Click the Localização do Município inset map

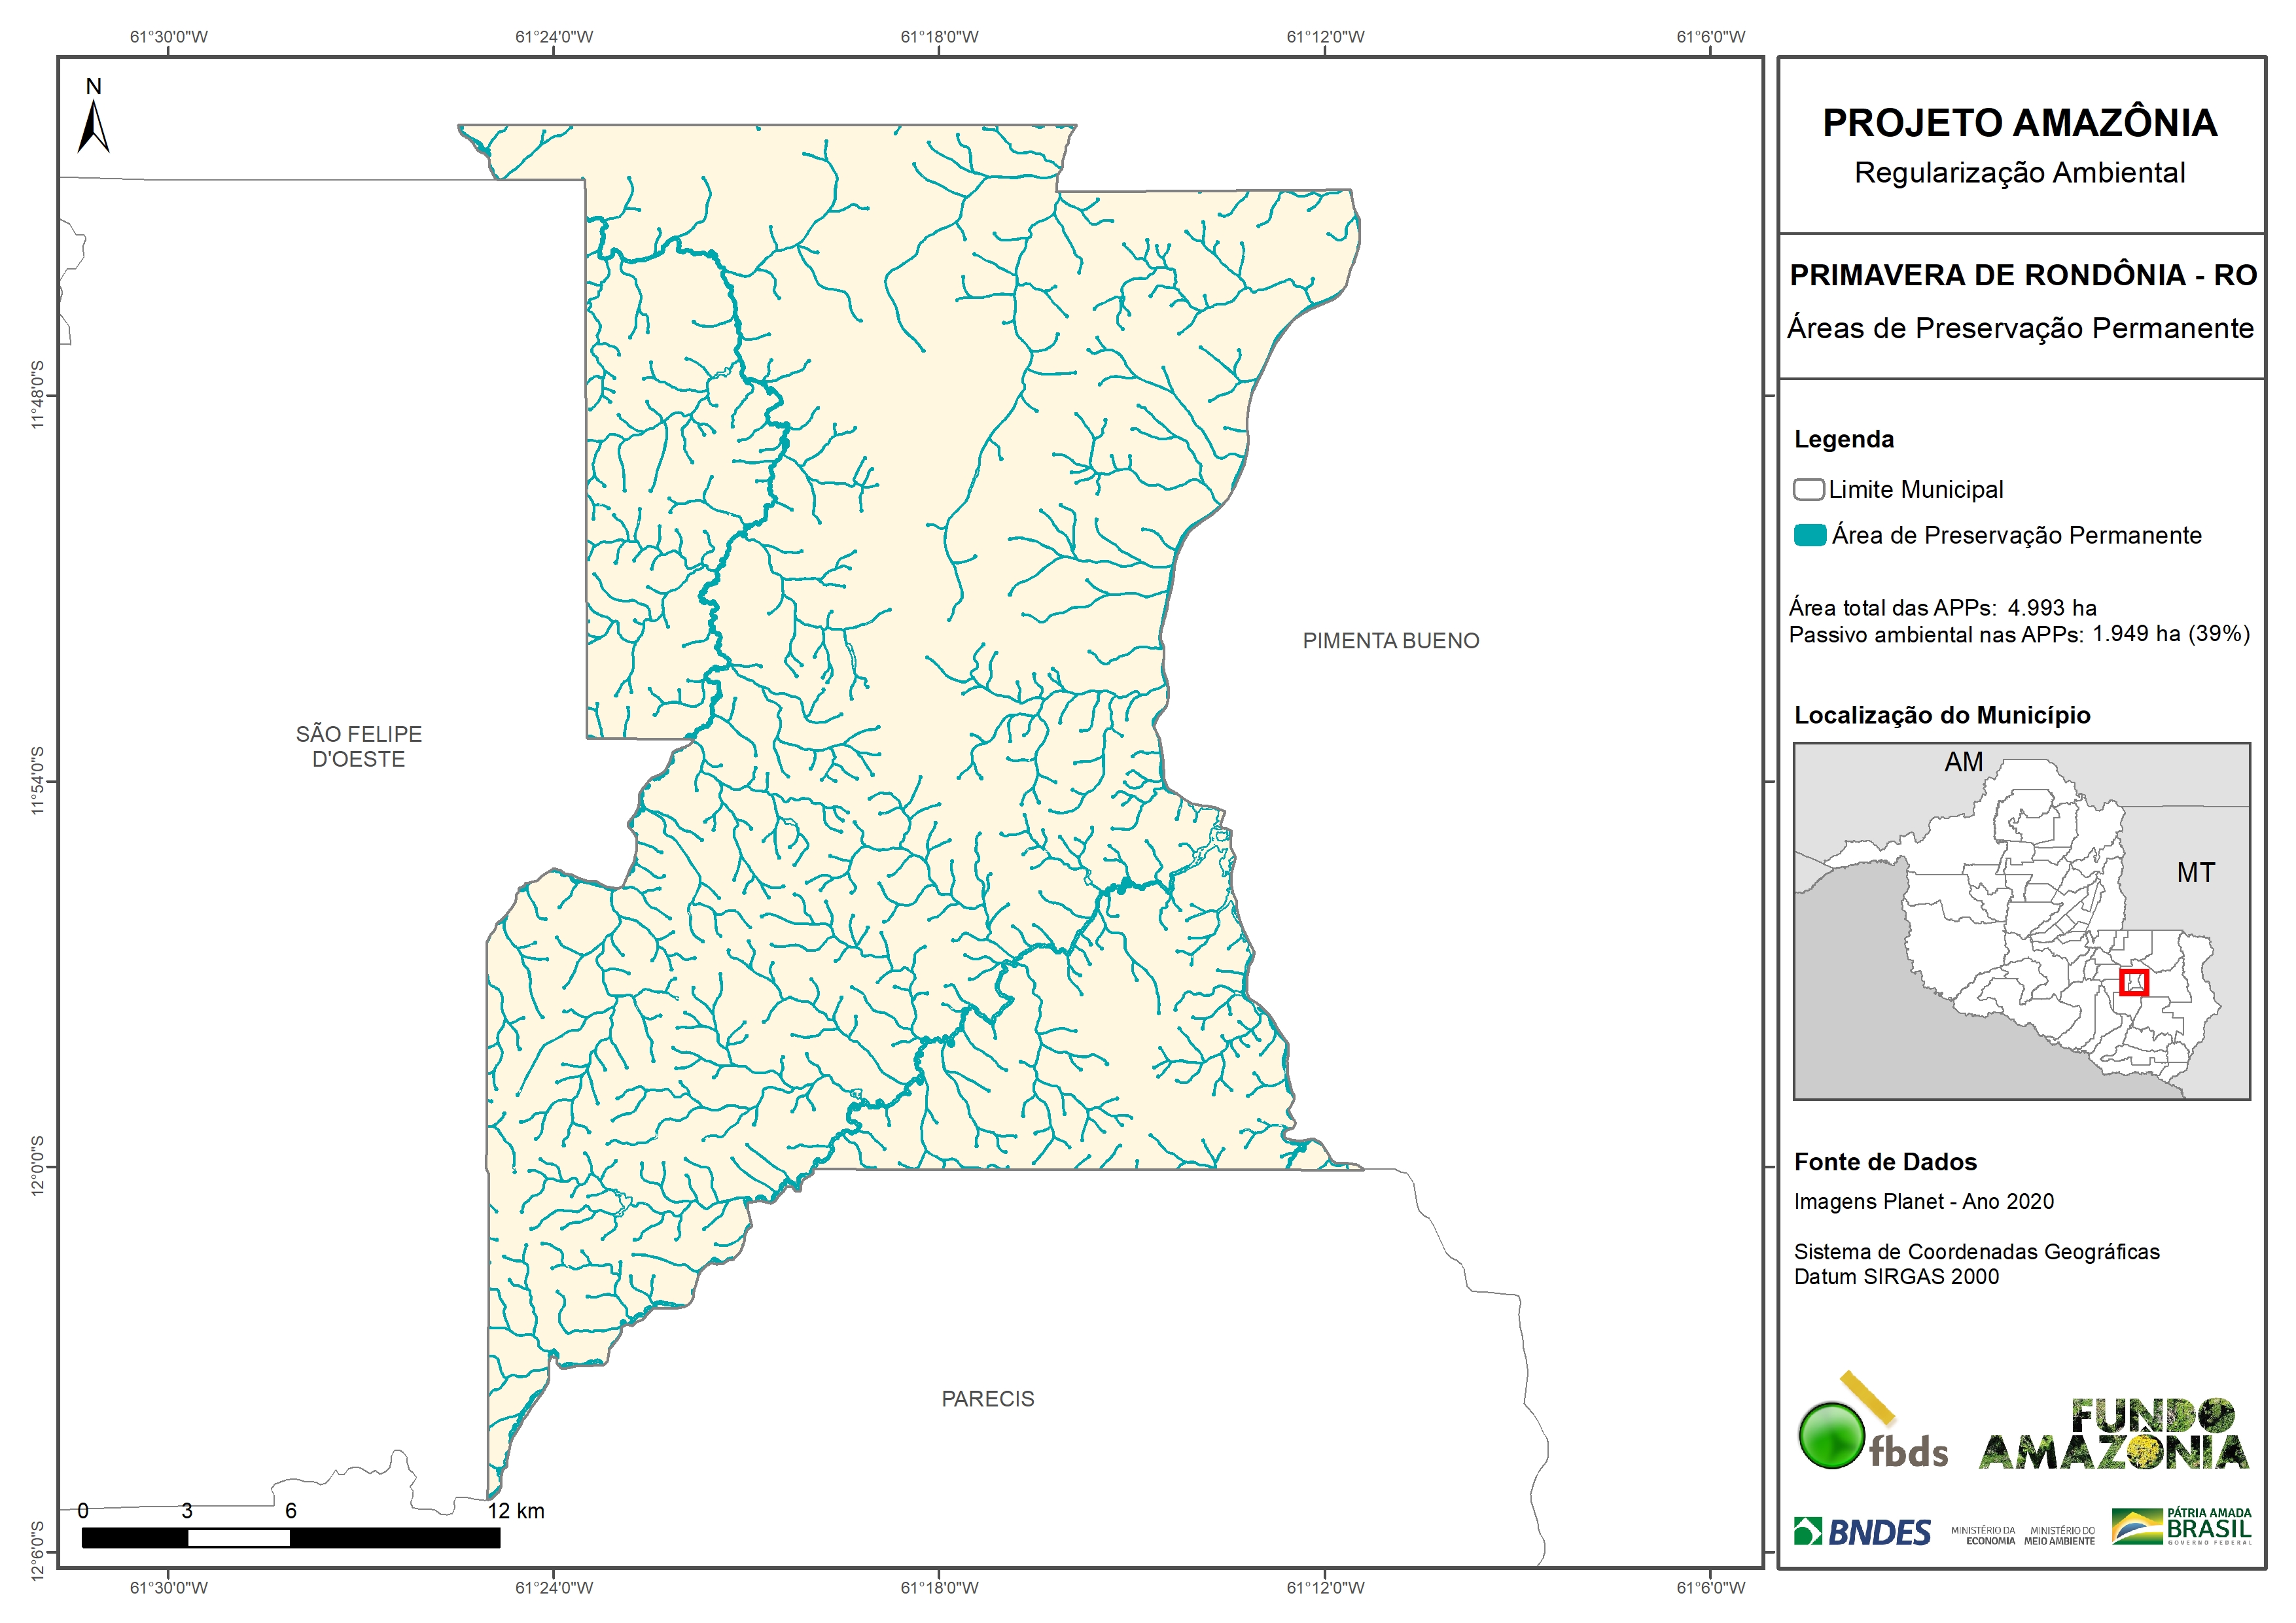pyautogui.click(x=2021, y=921)
